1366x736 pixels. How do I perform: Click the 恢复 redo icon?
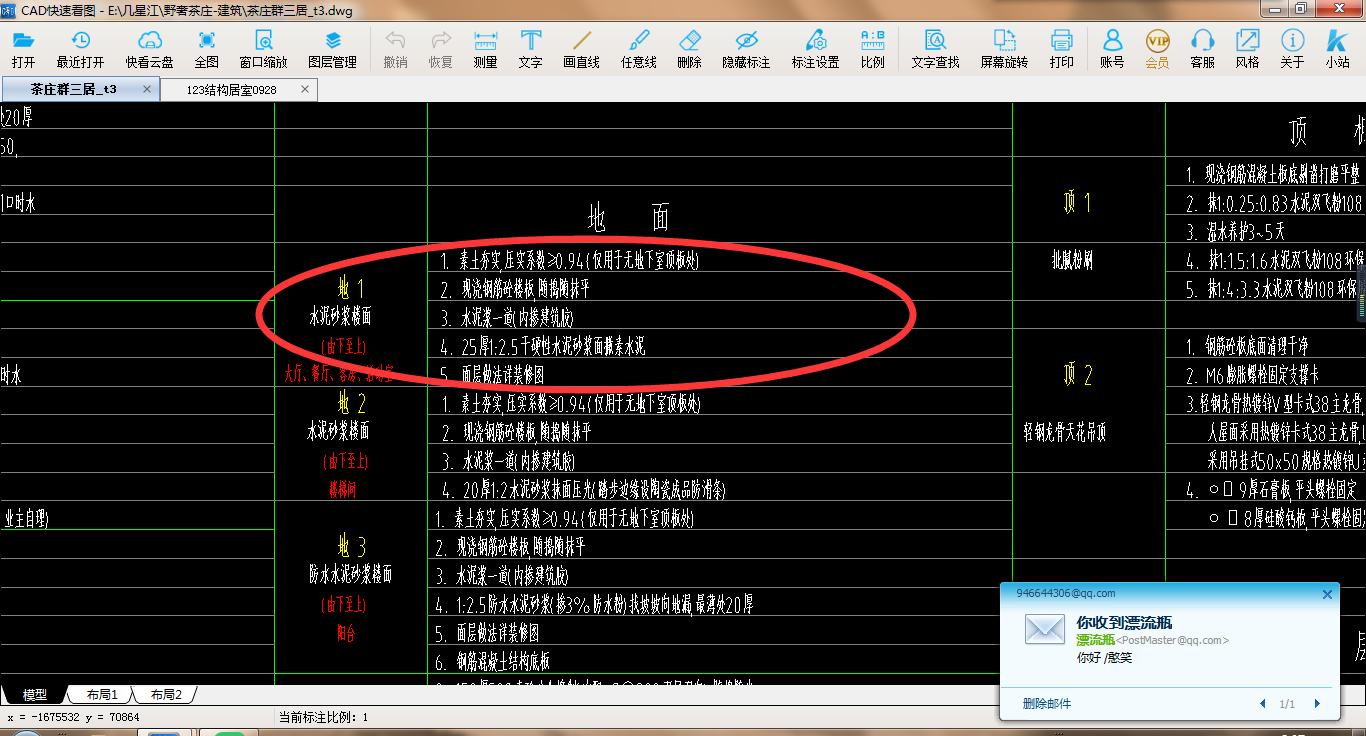tap(440, 49)
